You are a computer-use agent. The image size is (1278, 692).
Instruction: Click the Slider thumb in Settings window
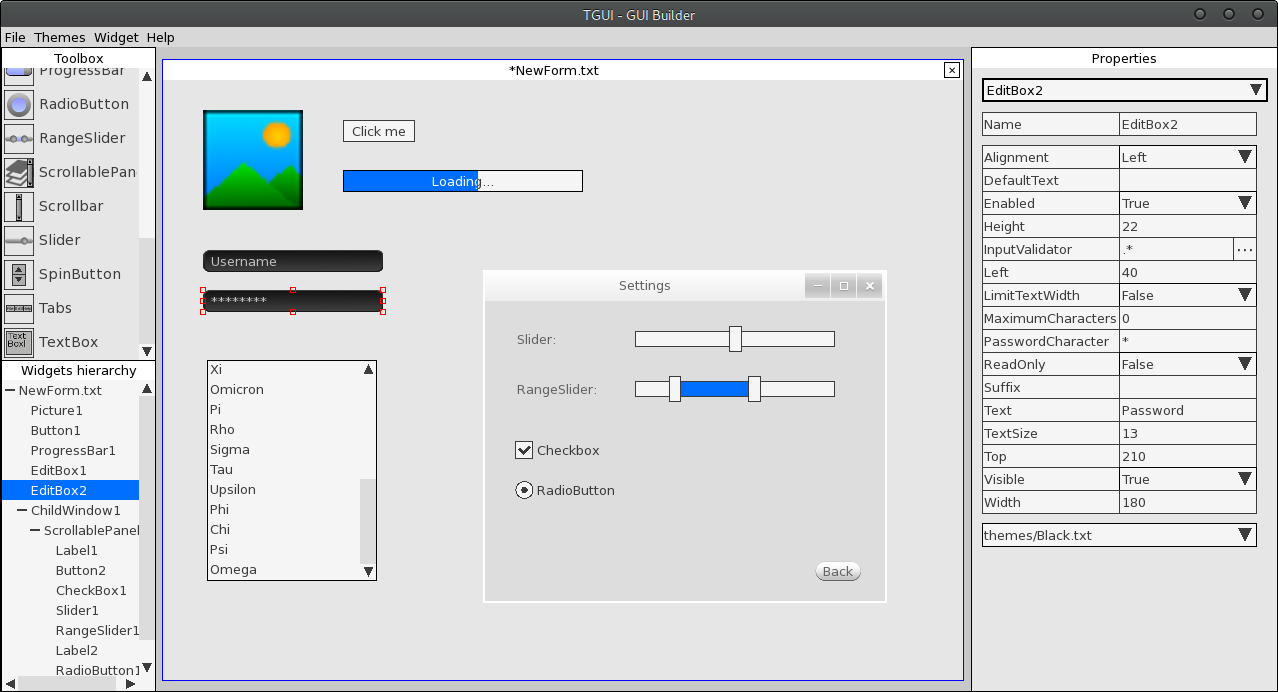coord(735,339)
